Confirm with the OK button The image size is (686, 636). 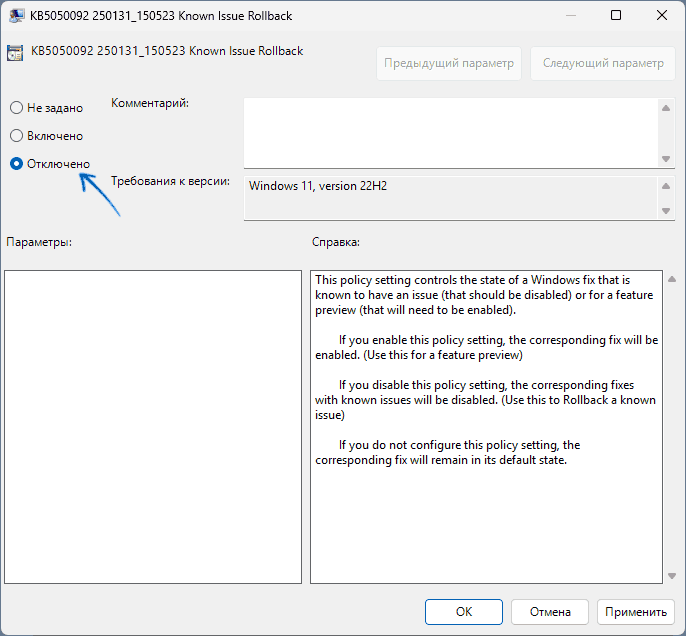pyautogui.click(x=464, y=612)
